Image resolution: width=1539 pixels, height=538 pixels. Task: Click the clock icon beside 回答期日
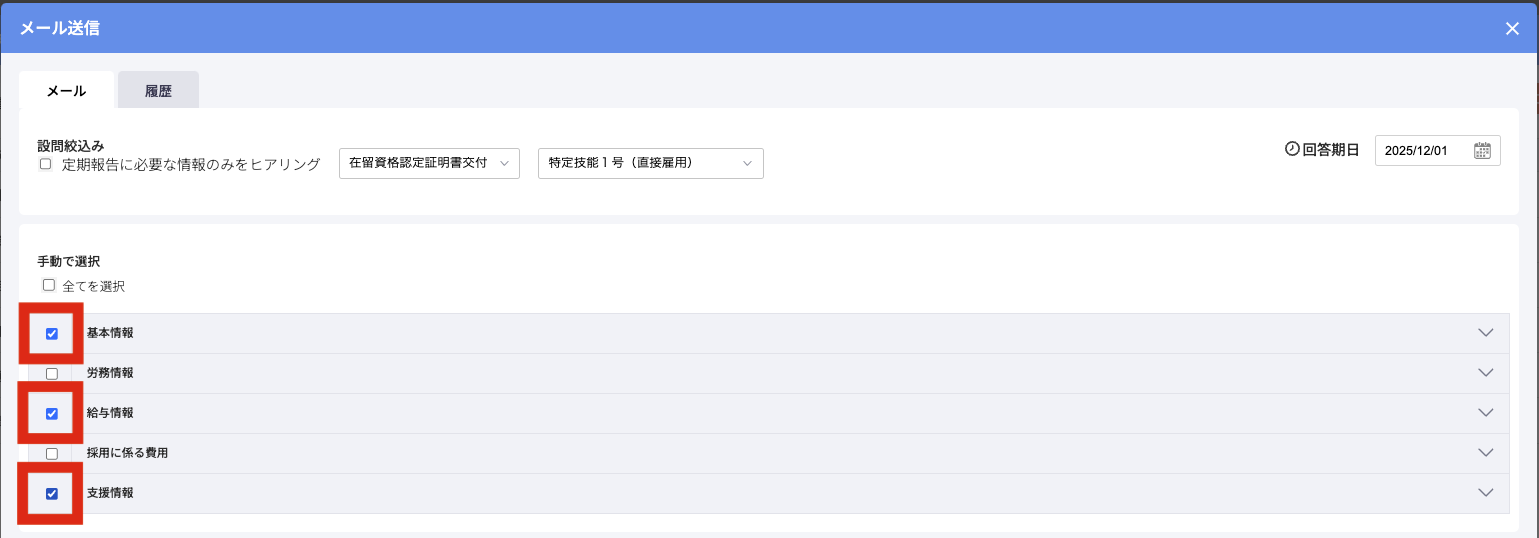pos(1292,149)
